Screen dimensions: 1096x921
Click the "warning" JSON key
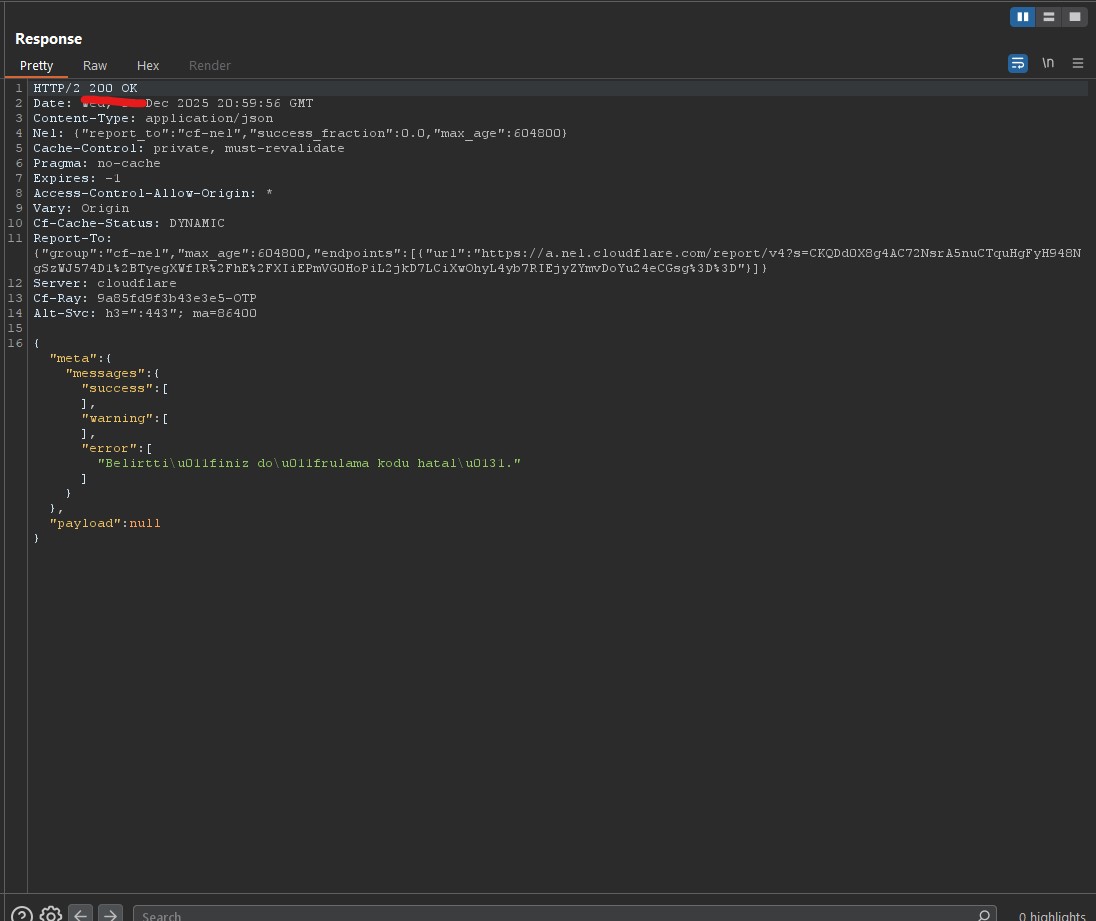[x=117, y=419]
